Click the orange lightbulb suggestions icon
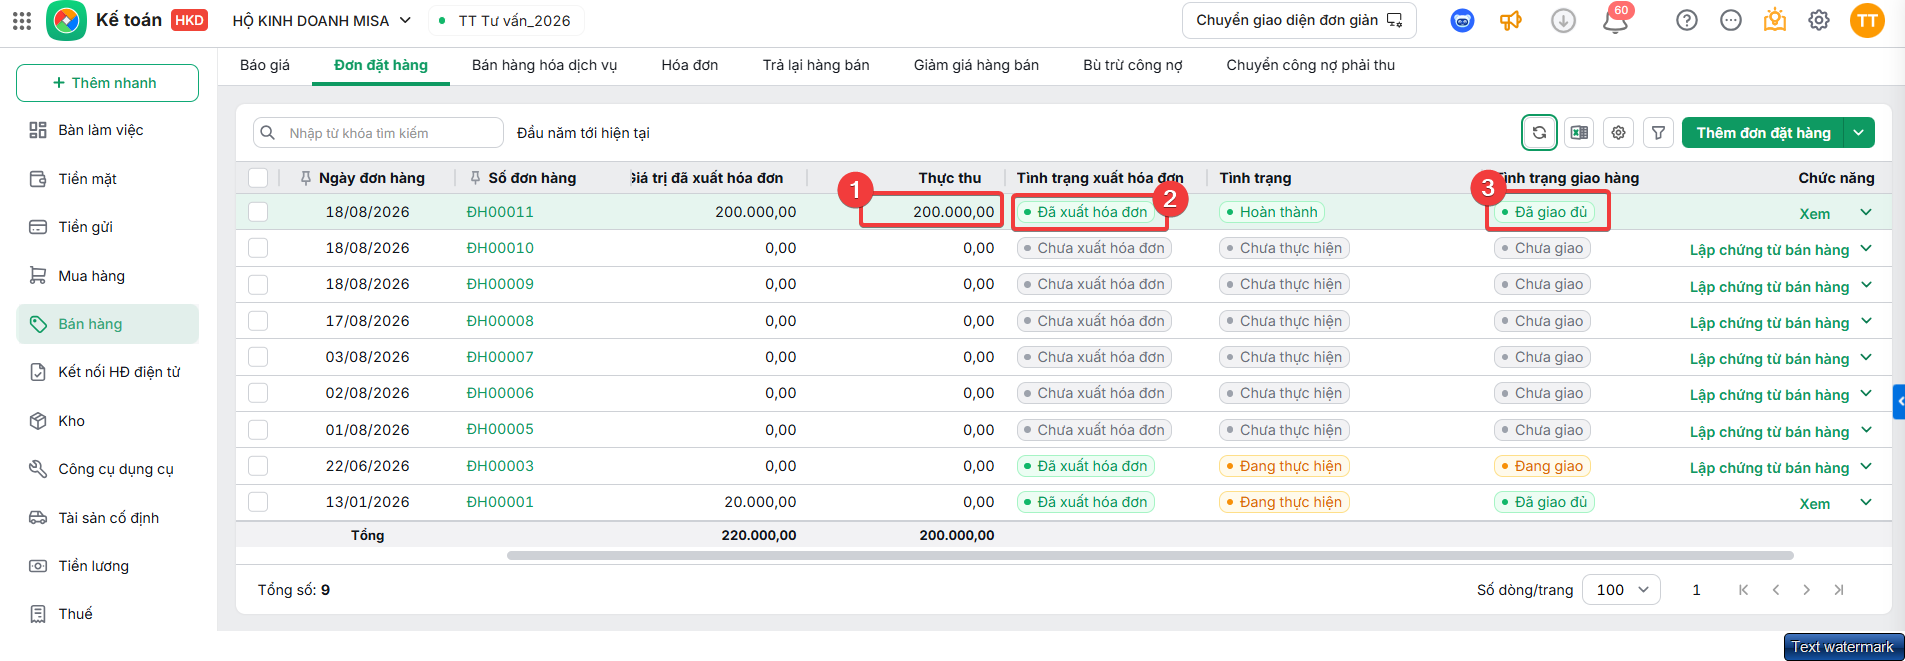This screenshot has height=661, width=1905. pos(1775,20)
